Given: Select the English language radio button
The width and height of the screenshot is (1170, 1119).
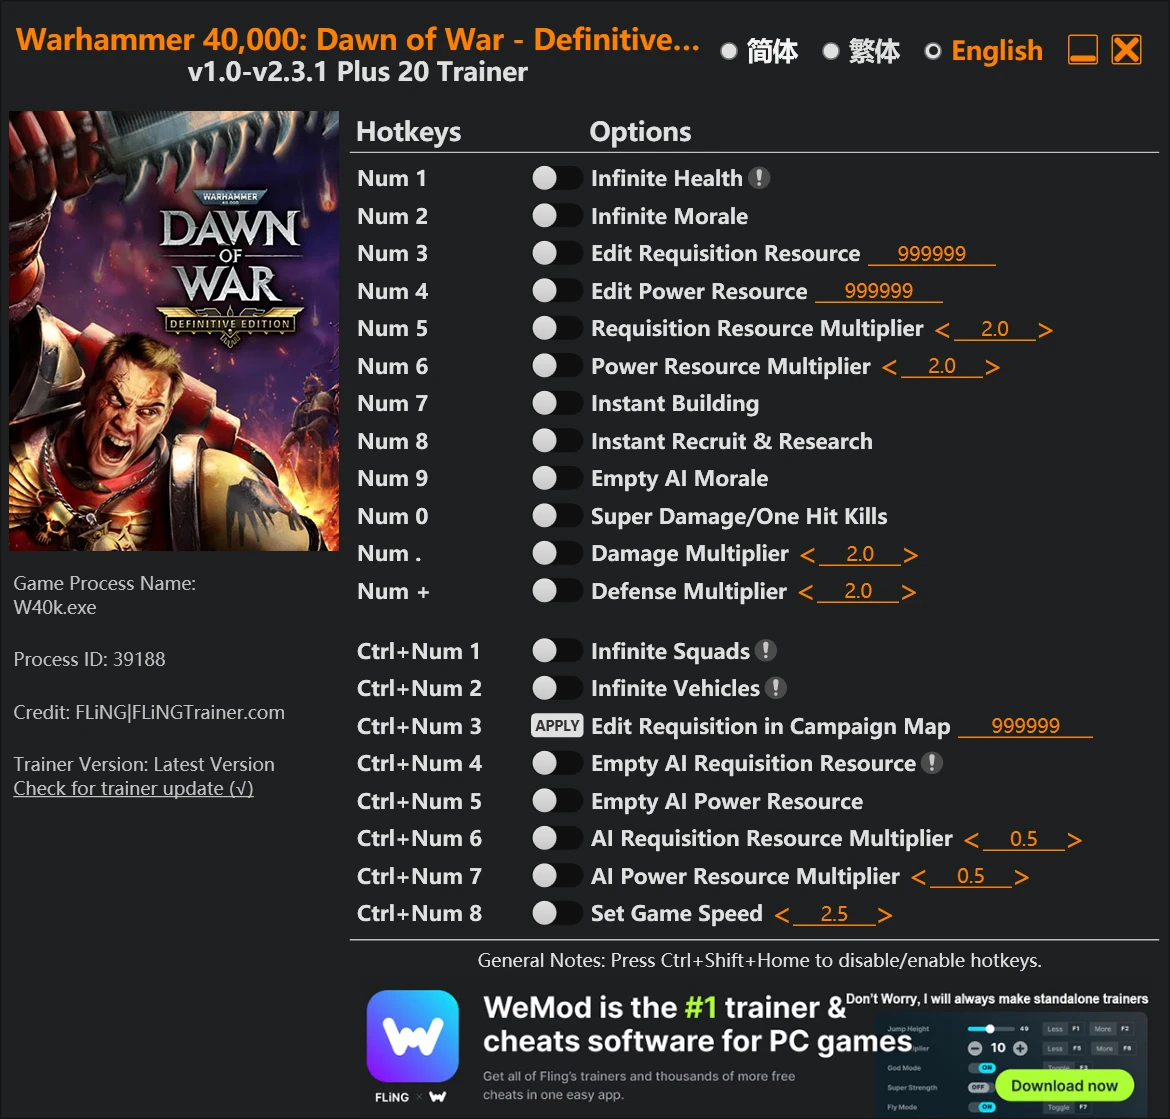Looking at the screenshot, I should point(932,51).
